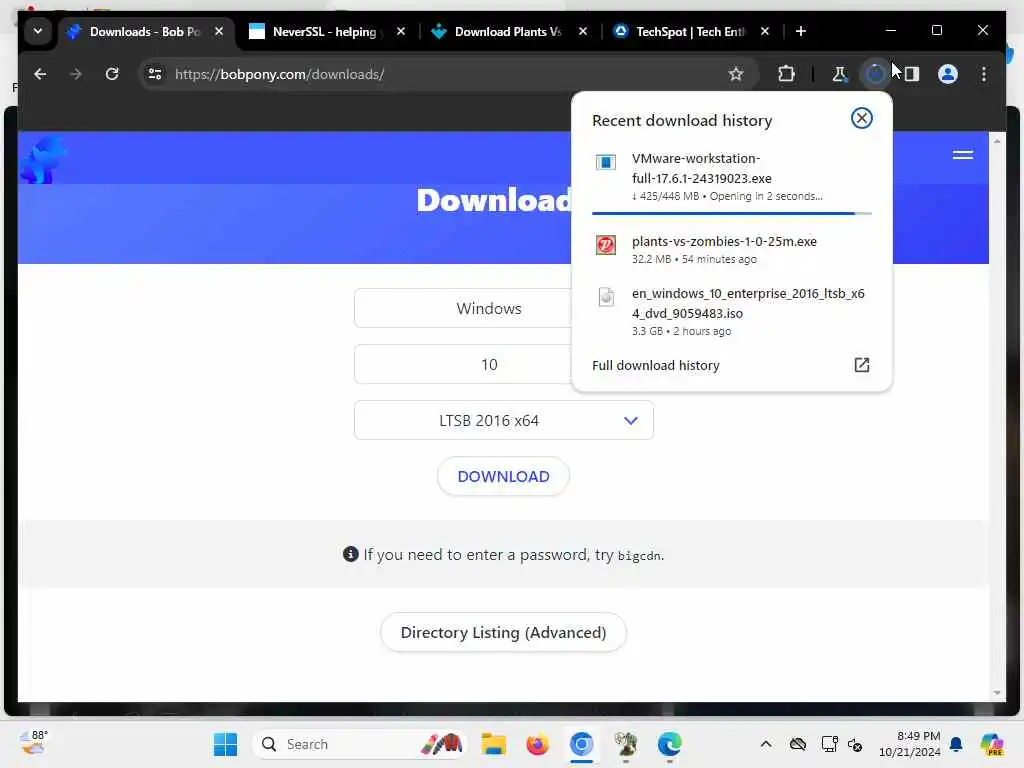Image resolution: width=1024 pixels, height=768 pixels.
Task: Select the VMware-workstation download entry
Action: click(731, 178)
